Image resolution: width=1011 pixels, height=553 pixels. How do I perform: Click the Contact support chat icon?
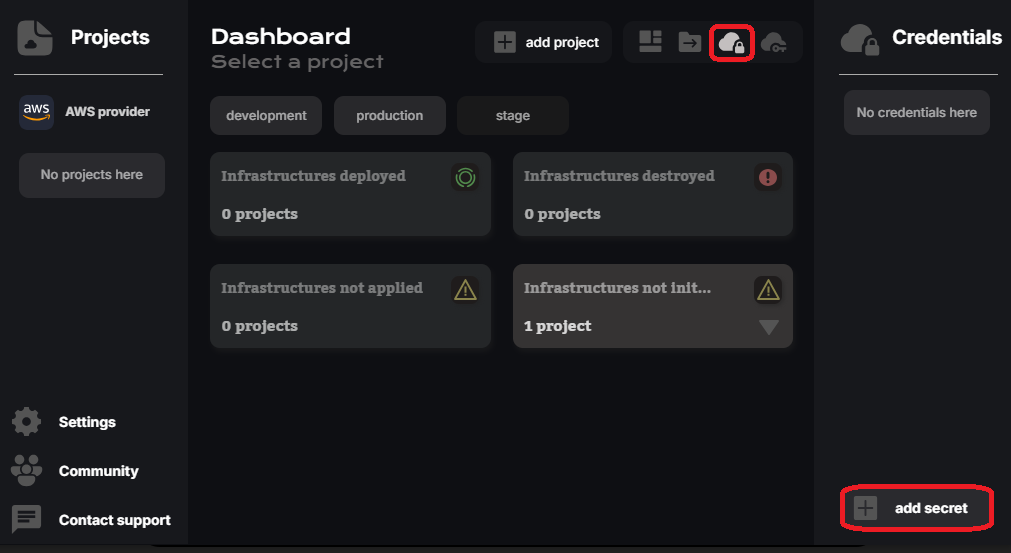click(27, 519)
